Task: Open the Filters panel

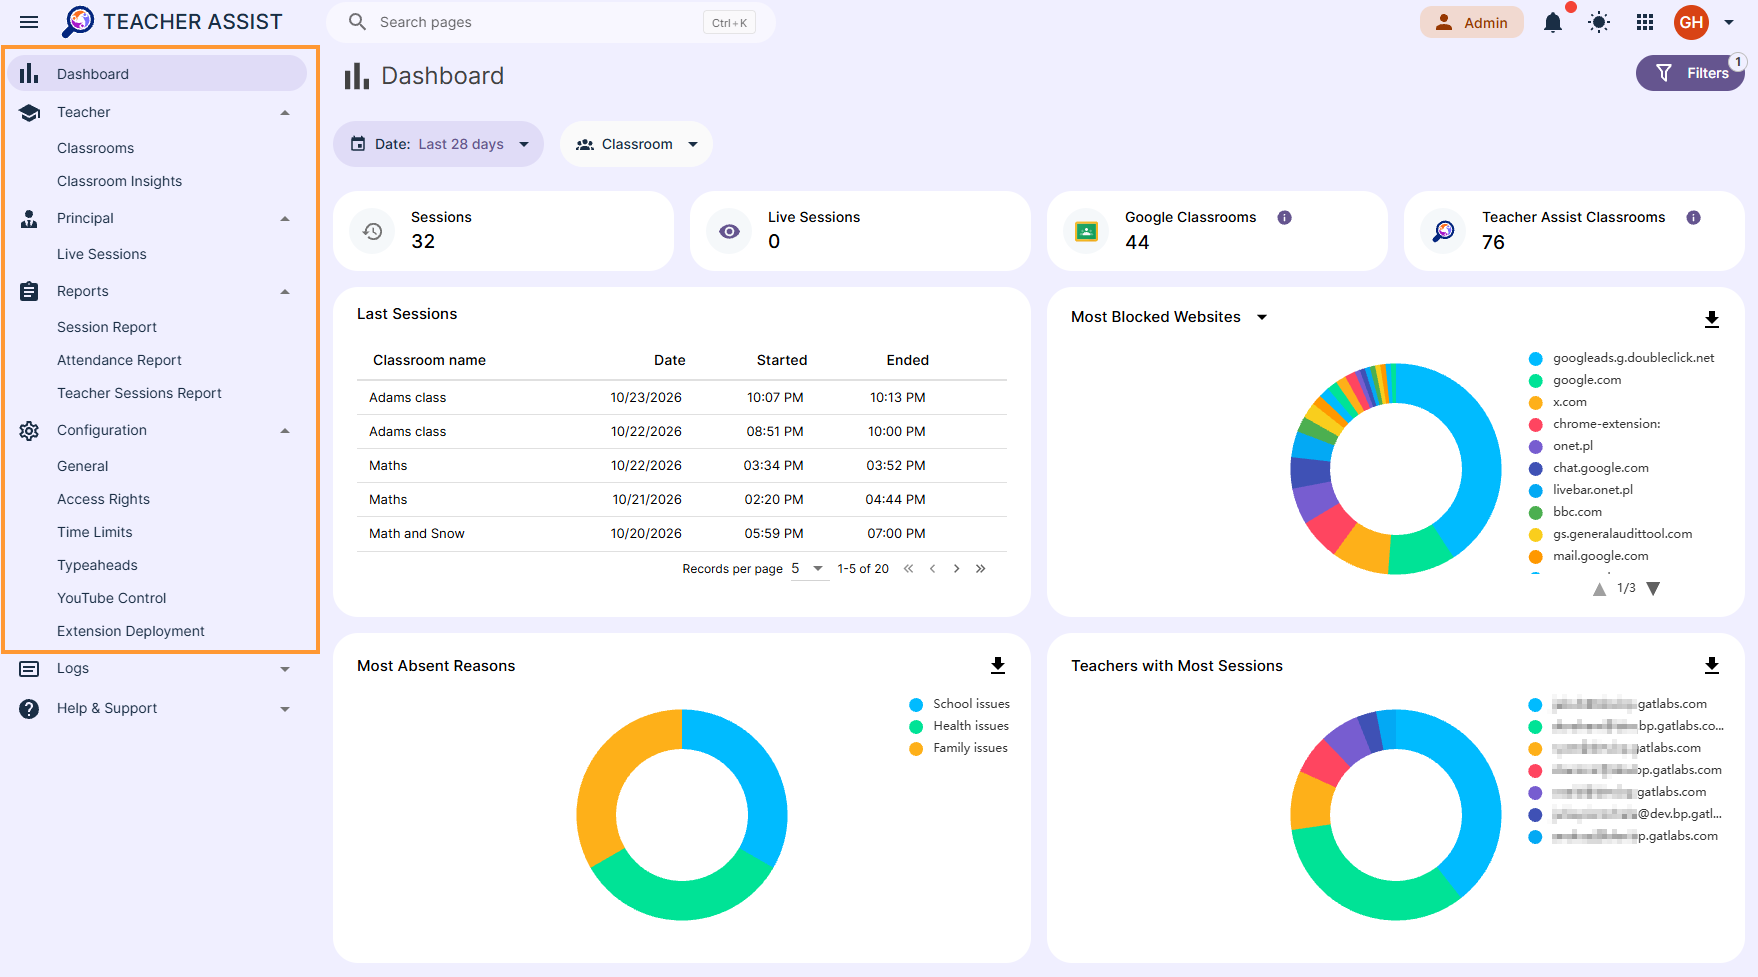Action: tap(1690, 73)
